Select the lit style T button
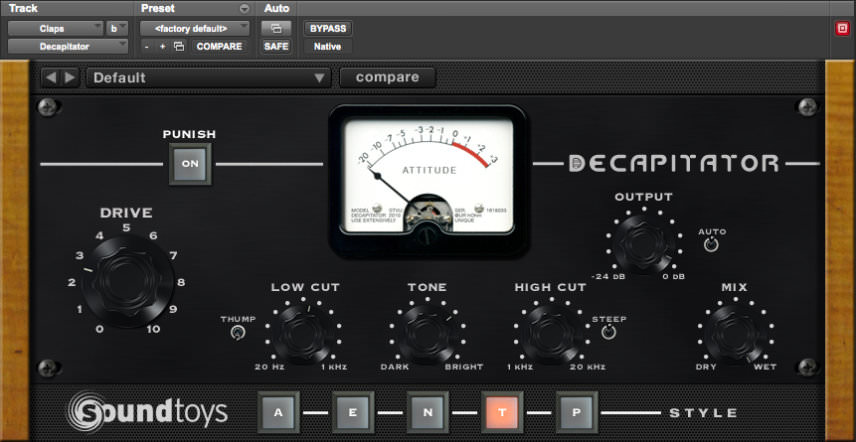 [502, 412]
